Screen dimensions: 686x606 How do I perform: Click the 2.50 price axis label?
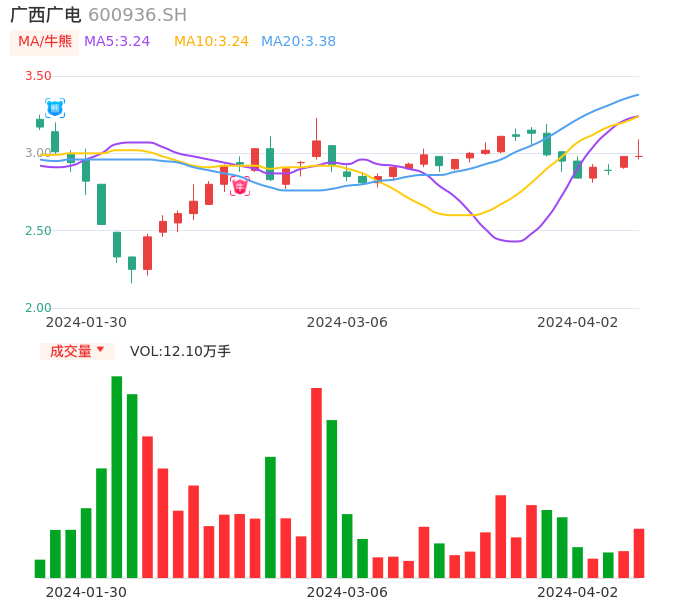tap(38, 231)
